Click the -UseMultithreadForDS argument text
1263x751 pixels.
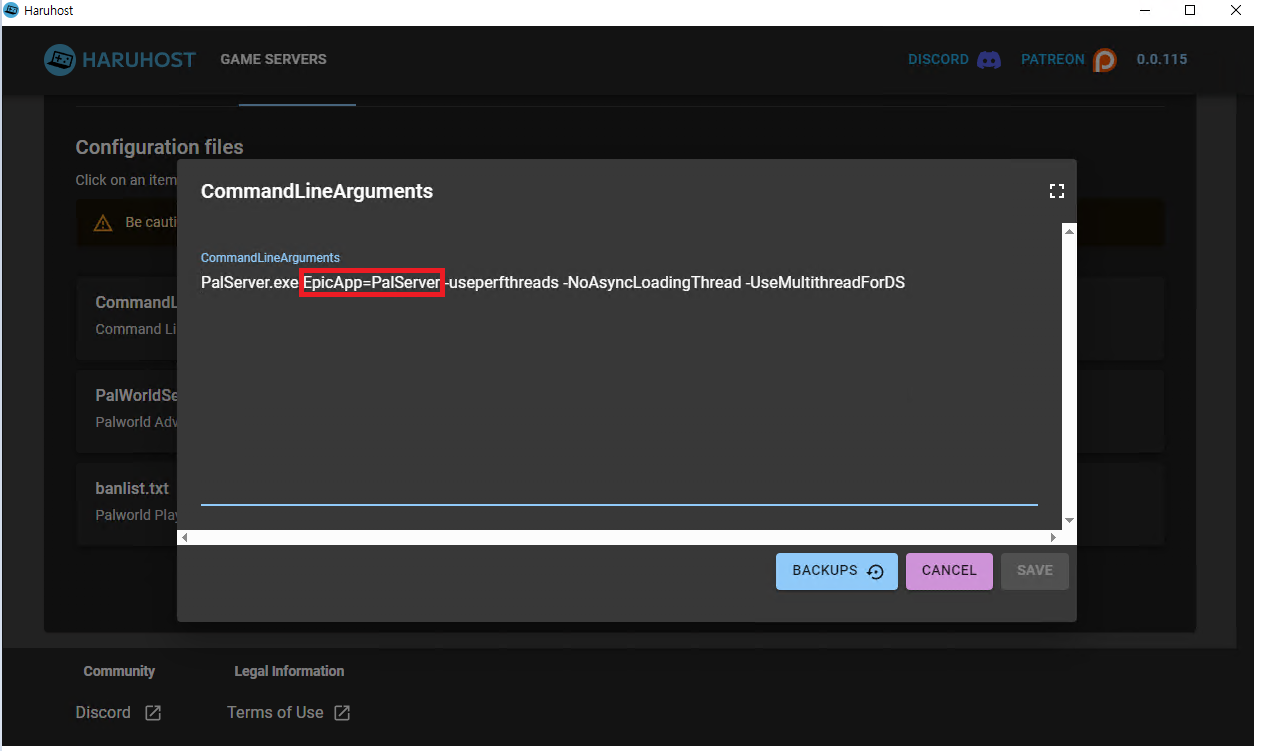(x=825, y=283)
